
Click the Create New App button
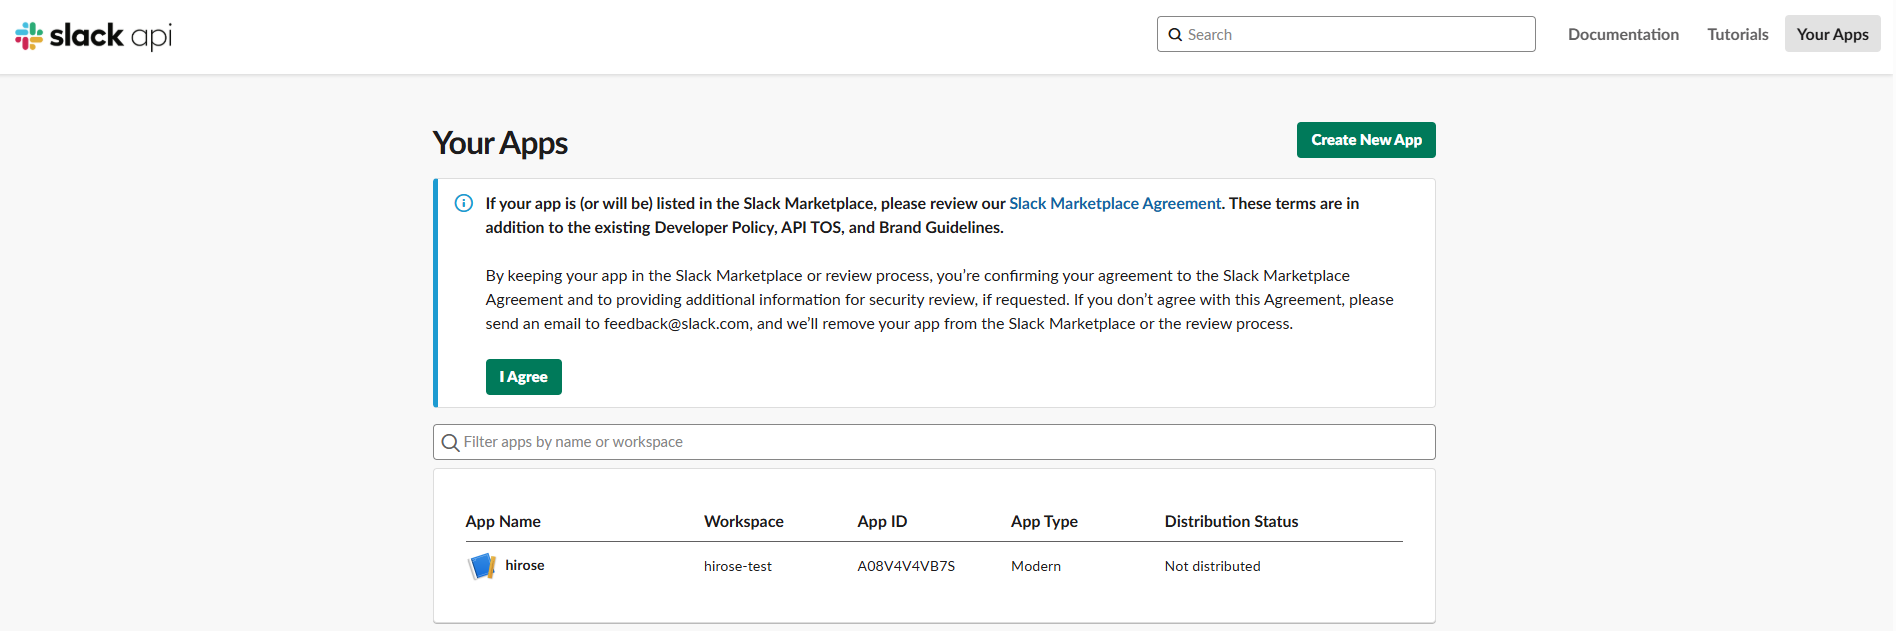pos(1366,140)
